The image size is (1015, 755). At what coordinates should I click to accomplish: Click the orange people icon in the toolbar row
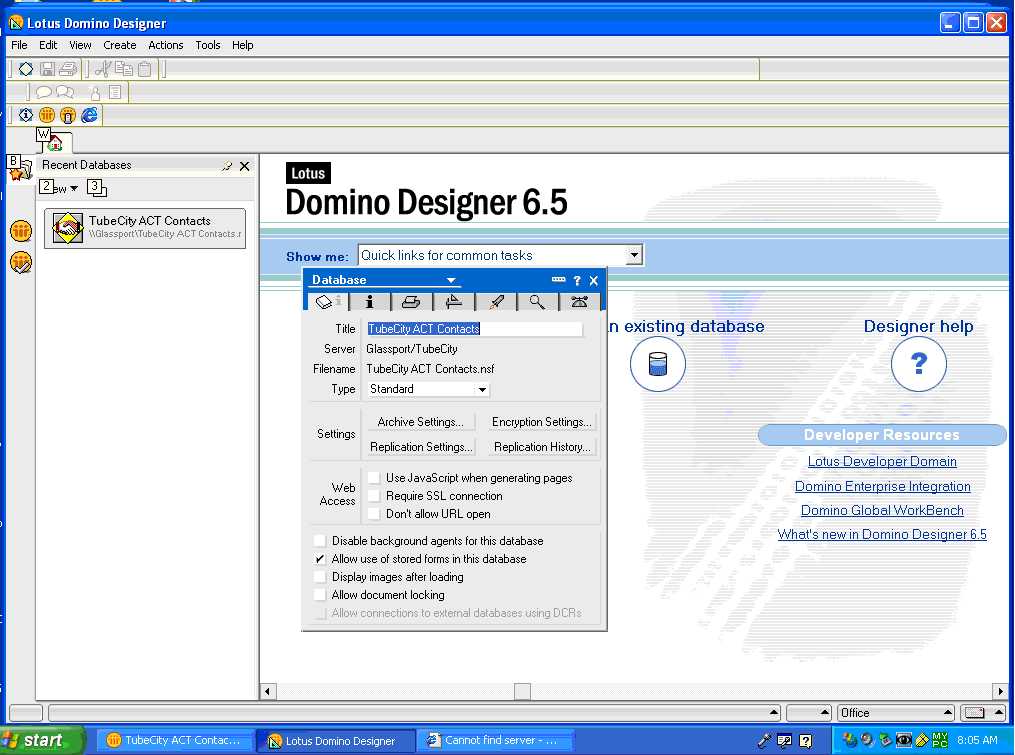(47, 115)
